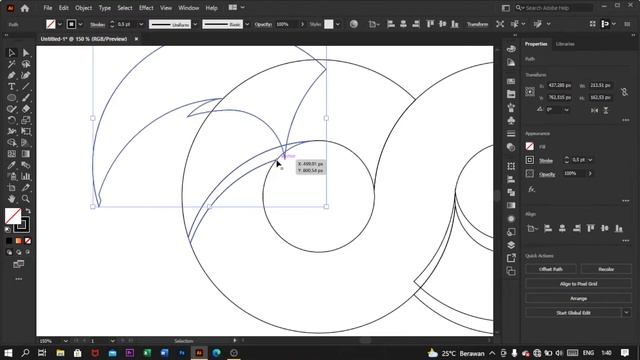Open the Recolor Artwork wheel icon
The height and width of the screenshot is (360, 640).
[353, 24]
